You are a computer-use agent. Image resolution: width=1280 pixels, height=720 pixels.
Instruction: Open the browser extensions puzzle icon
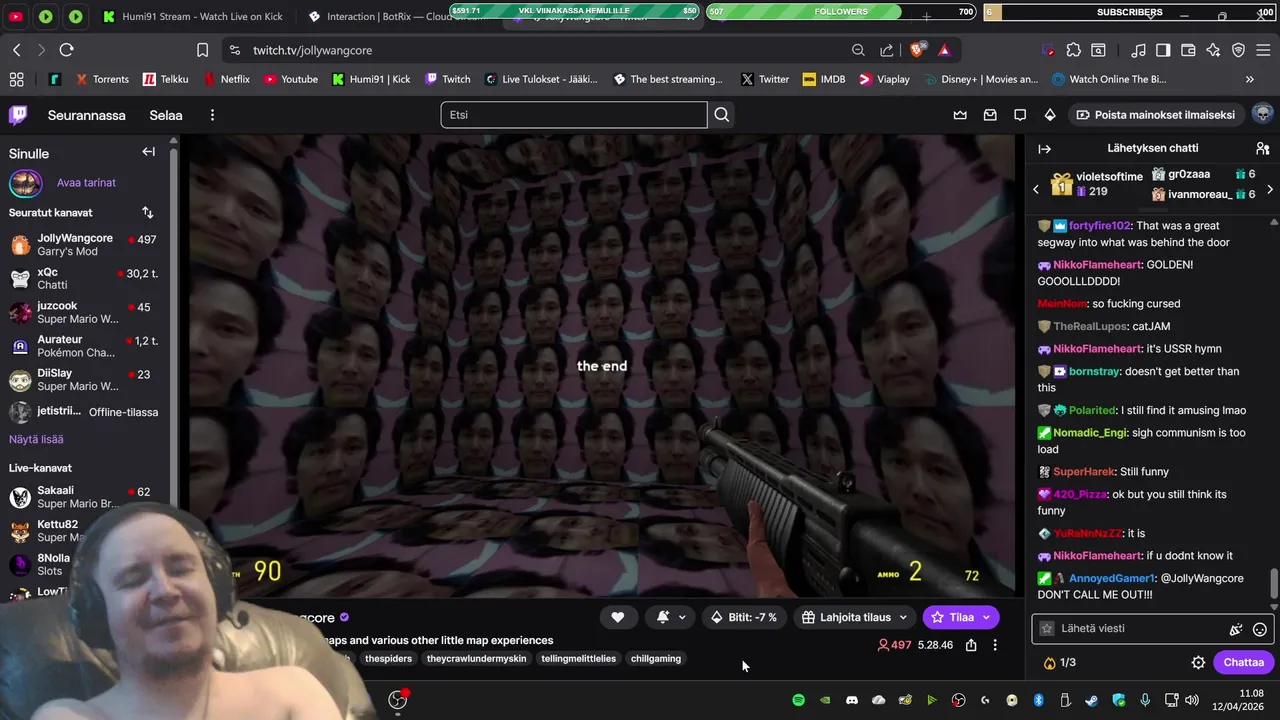pos(1073,50)
